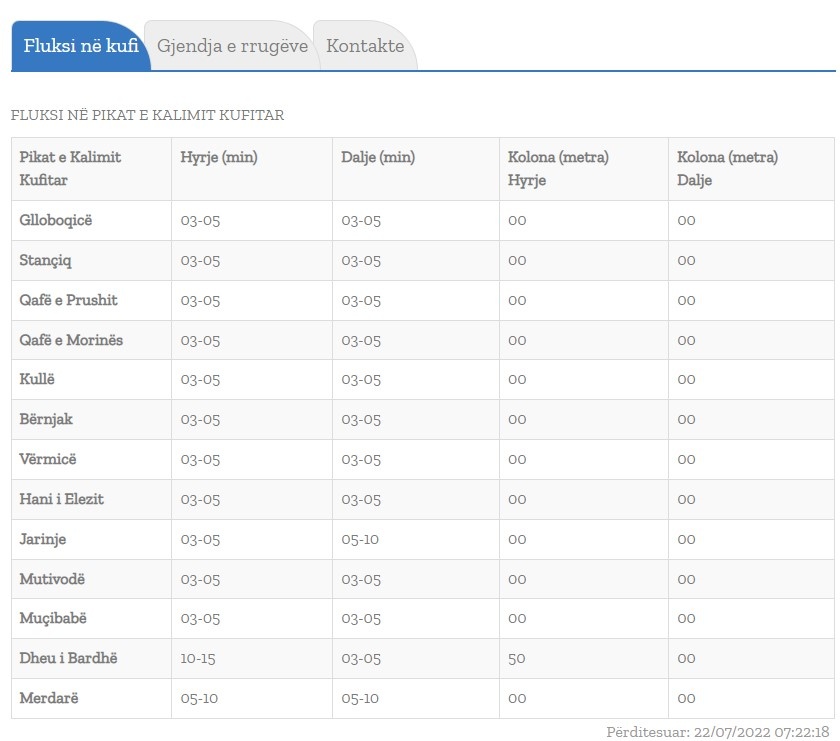Select the Dheu i Bardhë column value 50
The image size is (840, 741).
[517, 658]
